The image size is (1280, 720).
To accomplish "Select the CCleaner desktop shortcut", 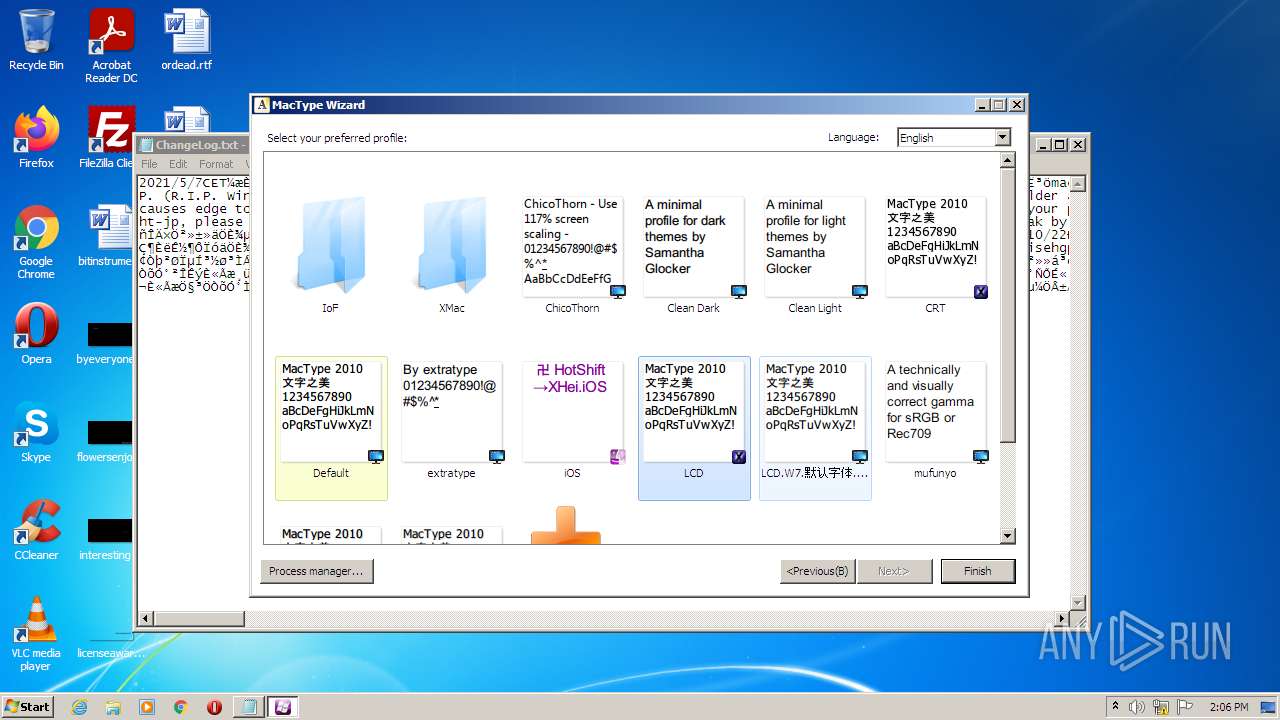I will pyautogui.click(x=36, y=530).
